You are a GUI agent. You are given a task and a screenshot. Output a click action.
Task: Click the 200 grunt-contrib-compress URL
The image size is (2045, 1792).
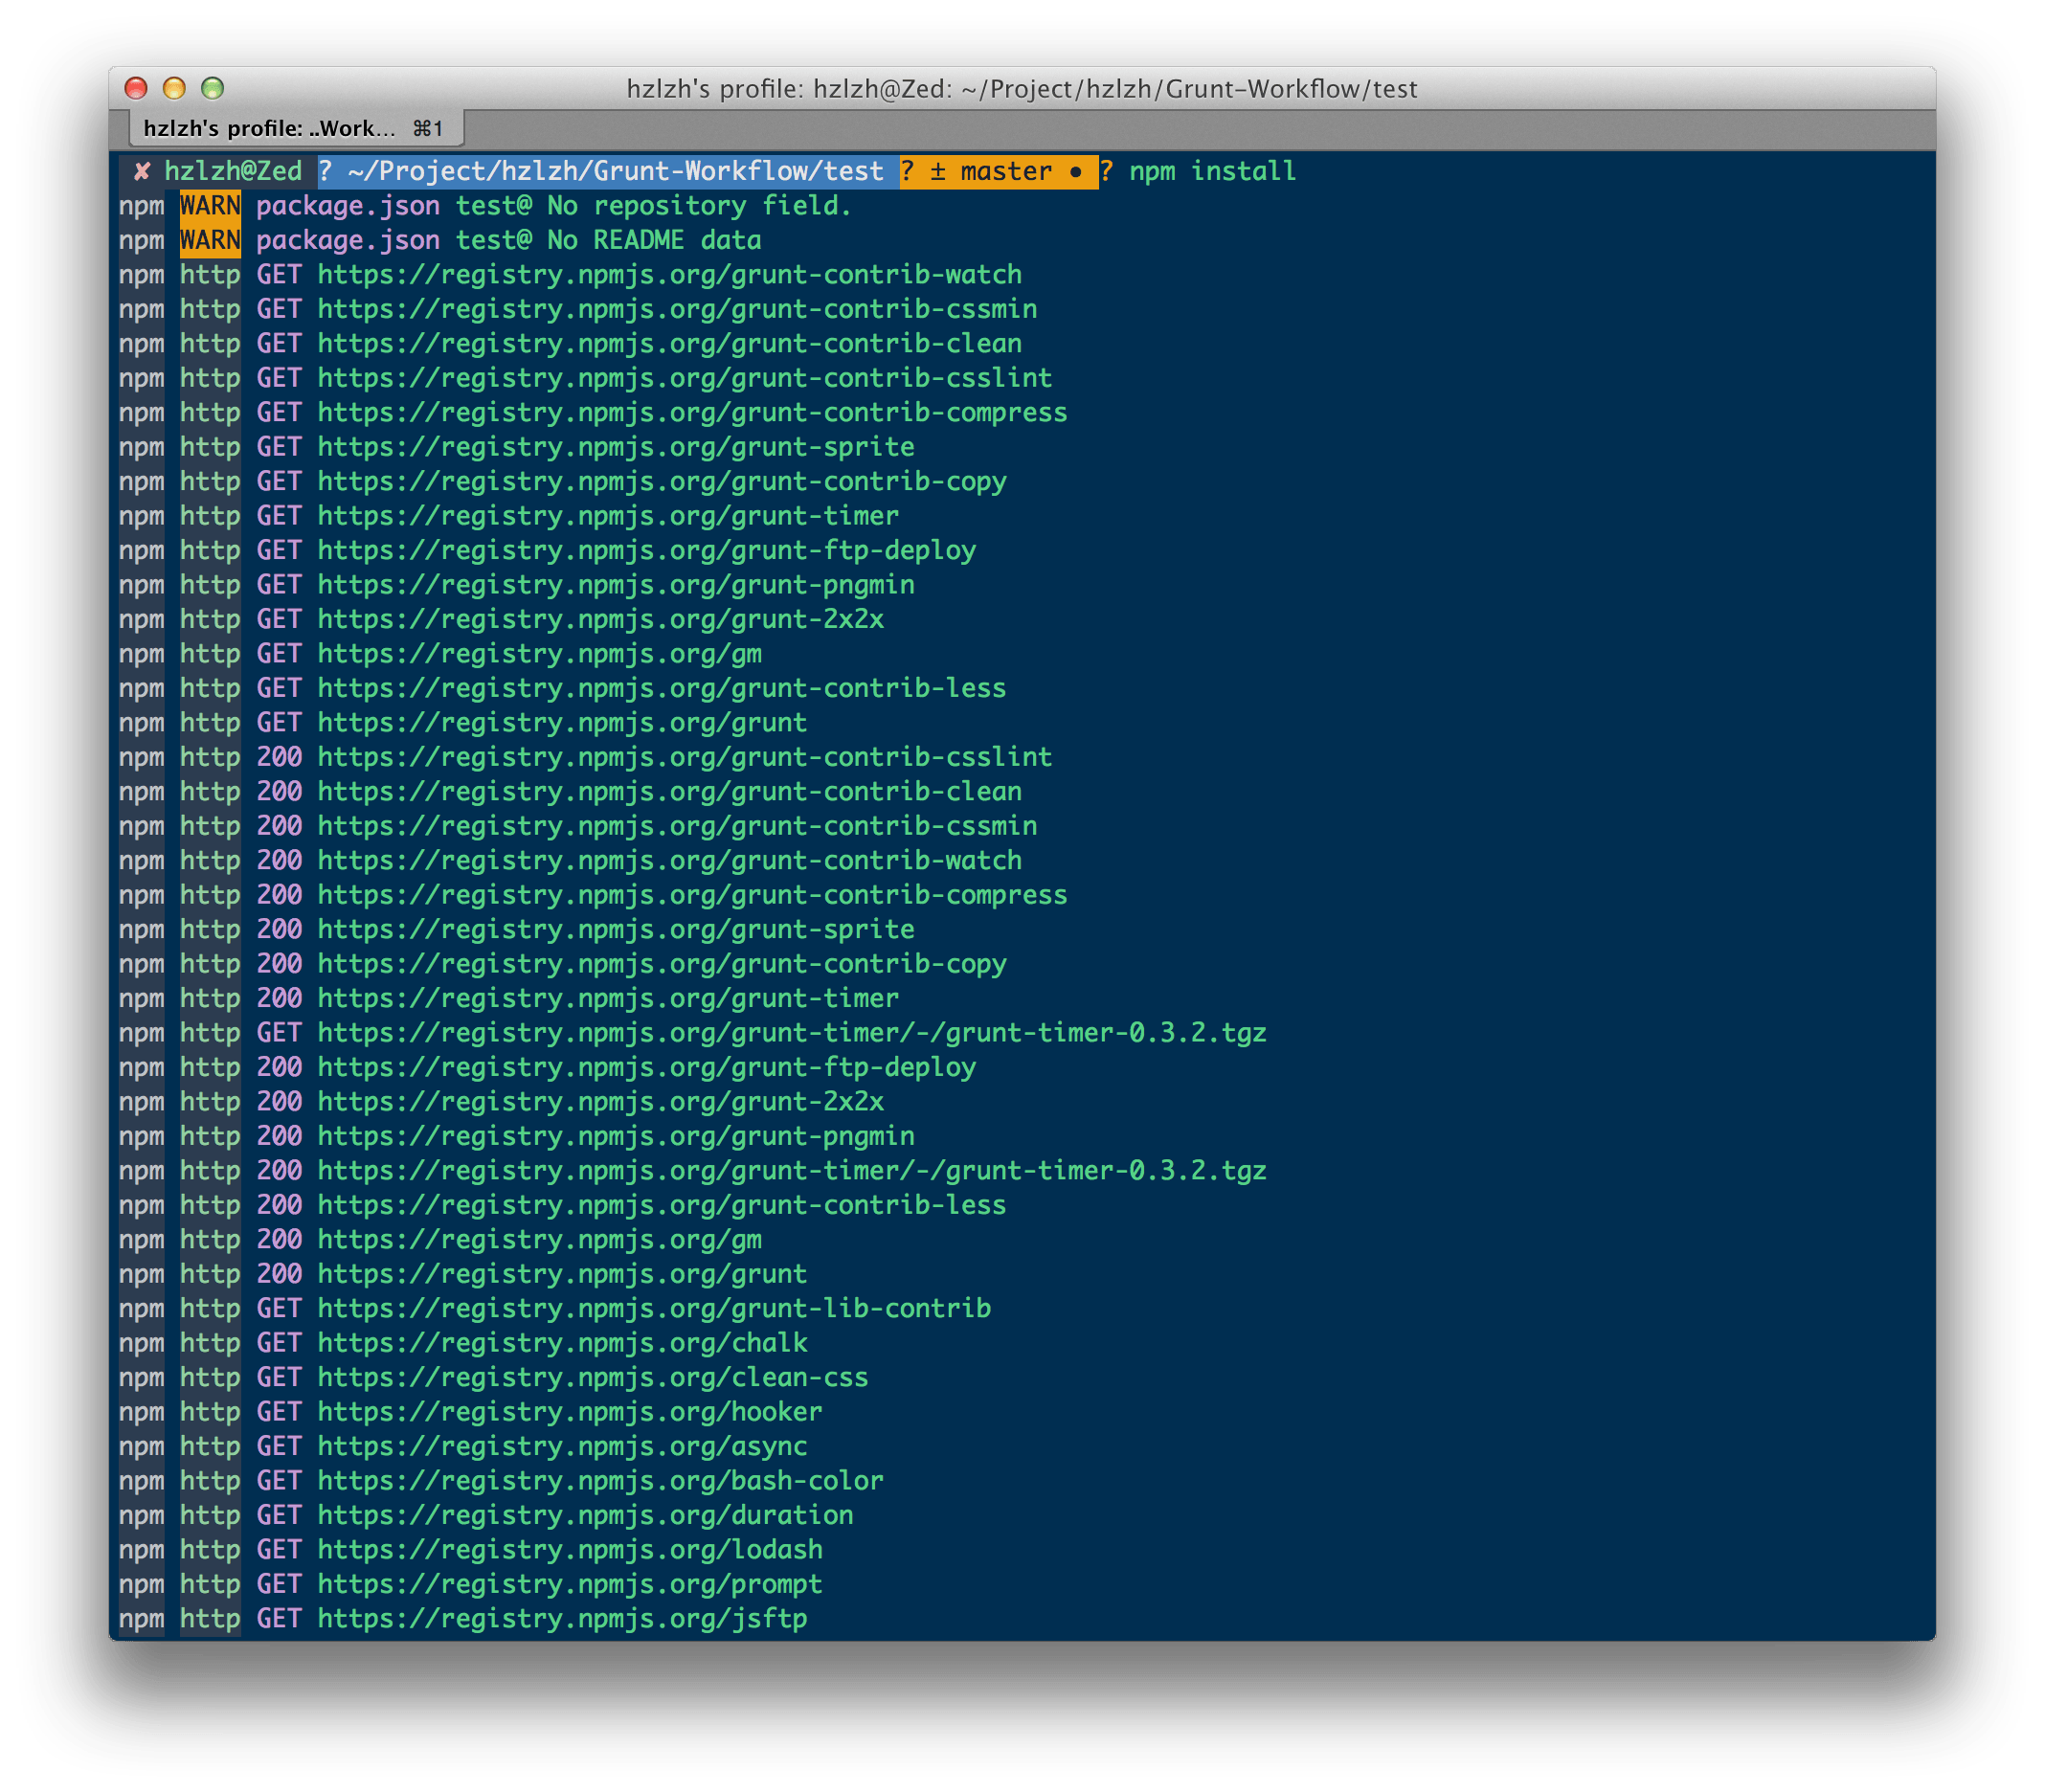point(693,895)
